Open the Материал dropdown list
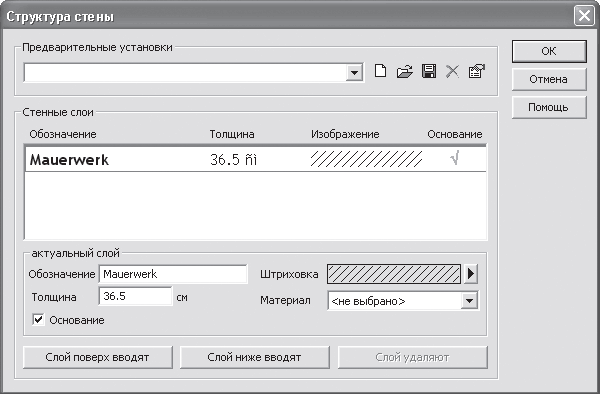Viewport: 600px width, 394px height. [469, 301]
